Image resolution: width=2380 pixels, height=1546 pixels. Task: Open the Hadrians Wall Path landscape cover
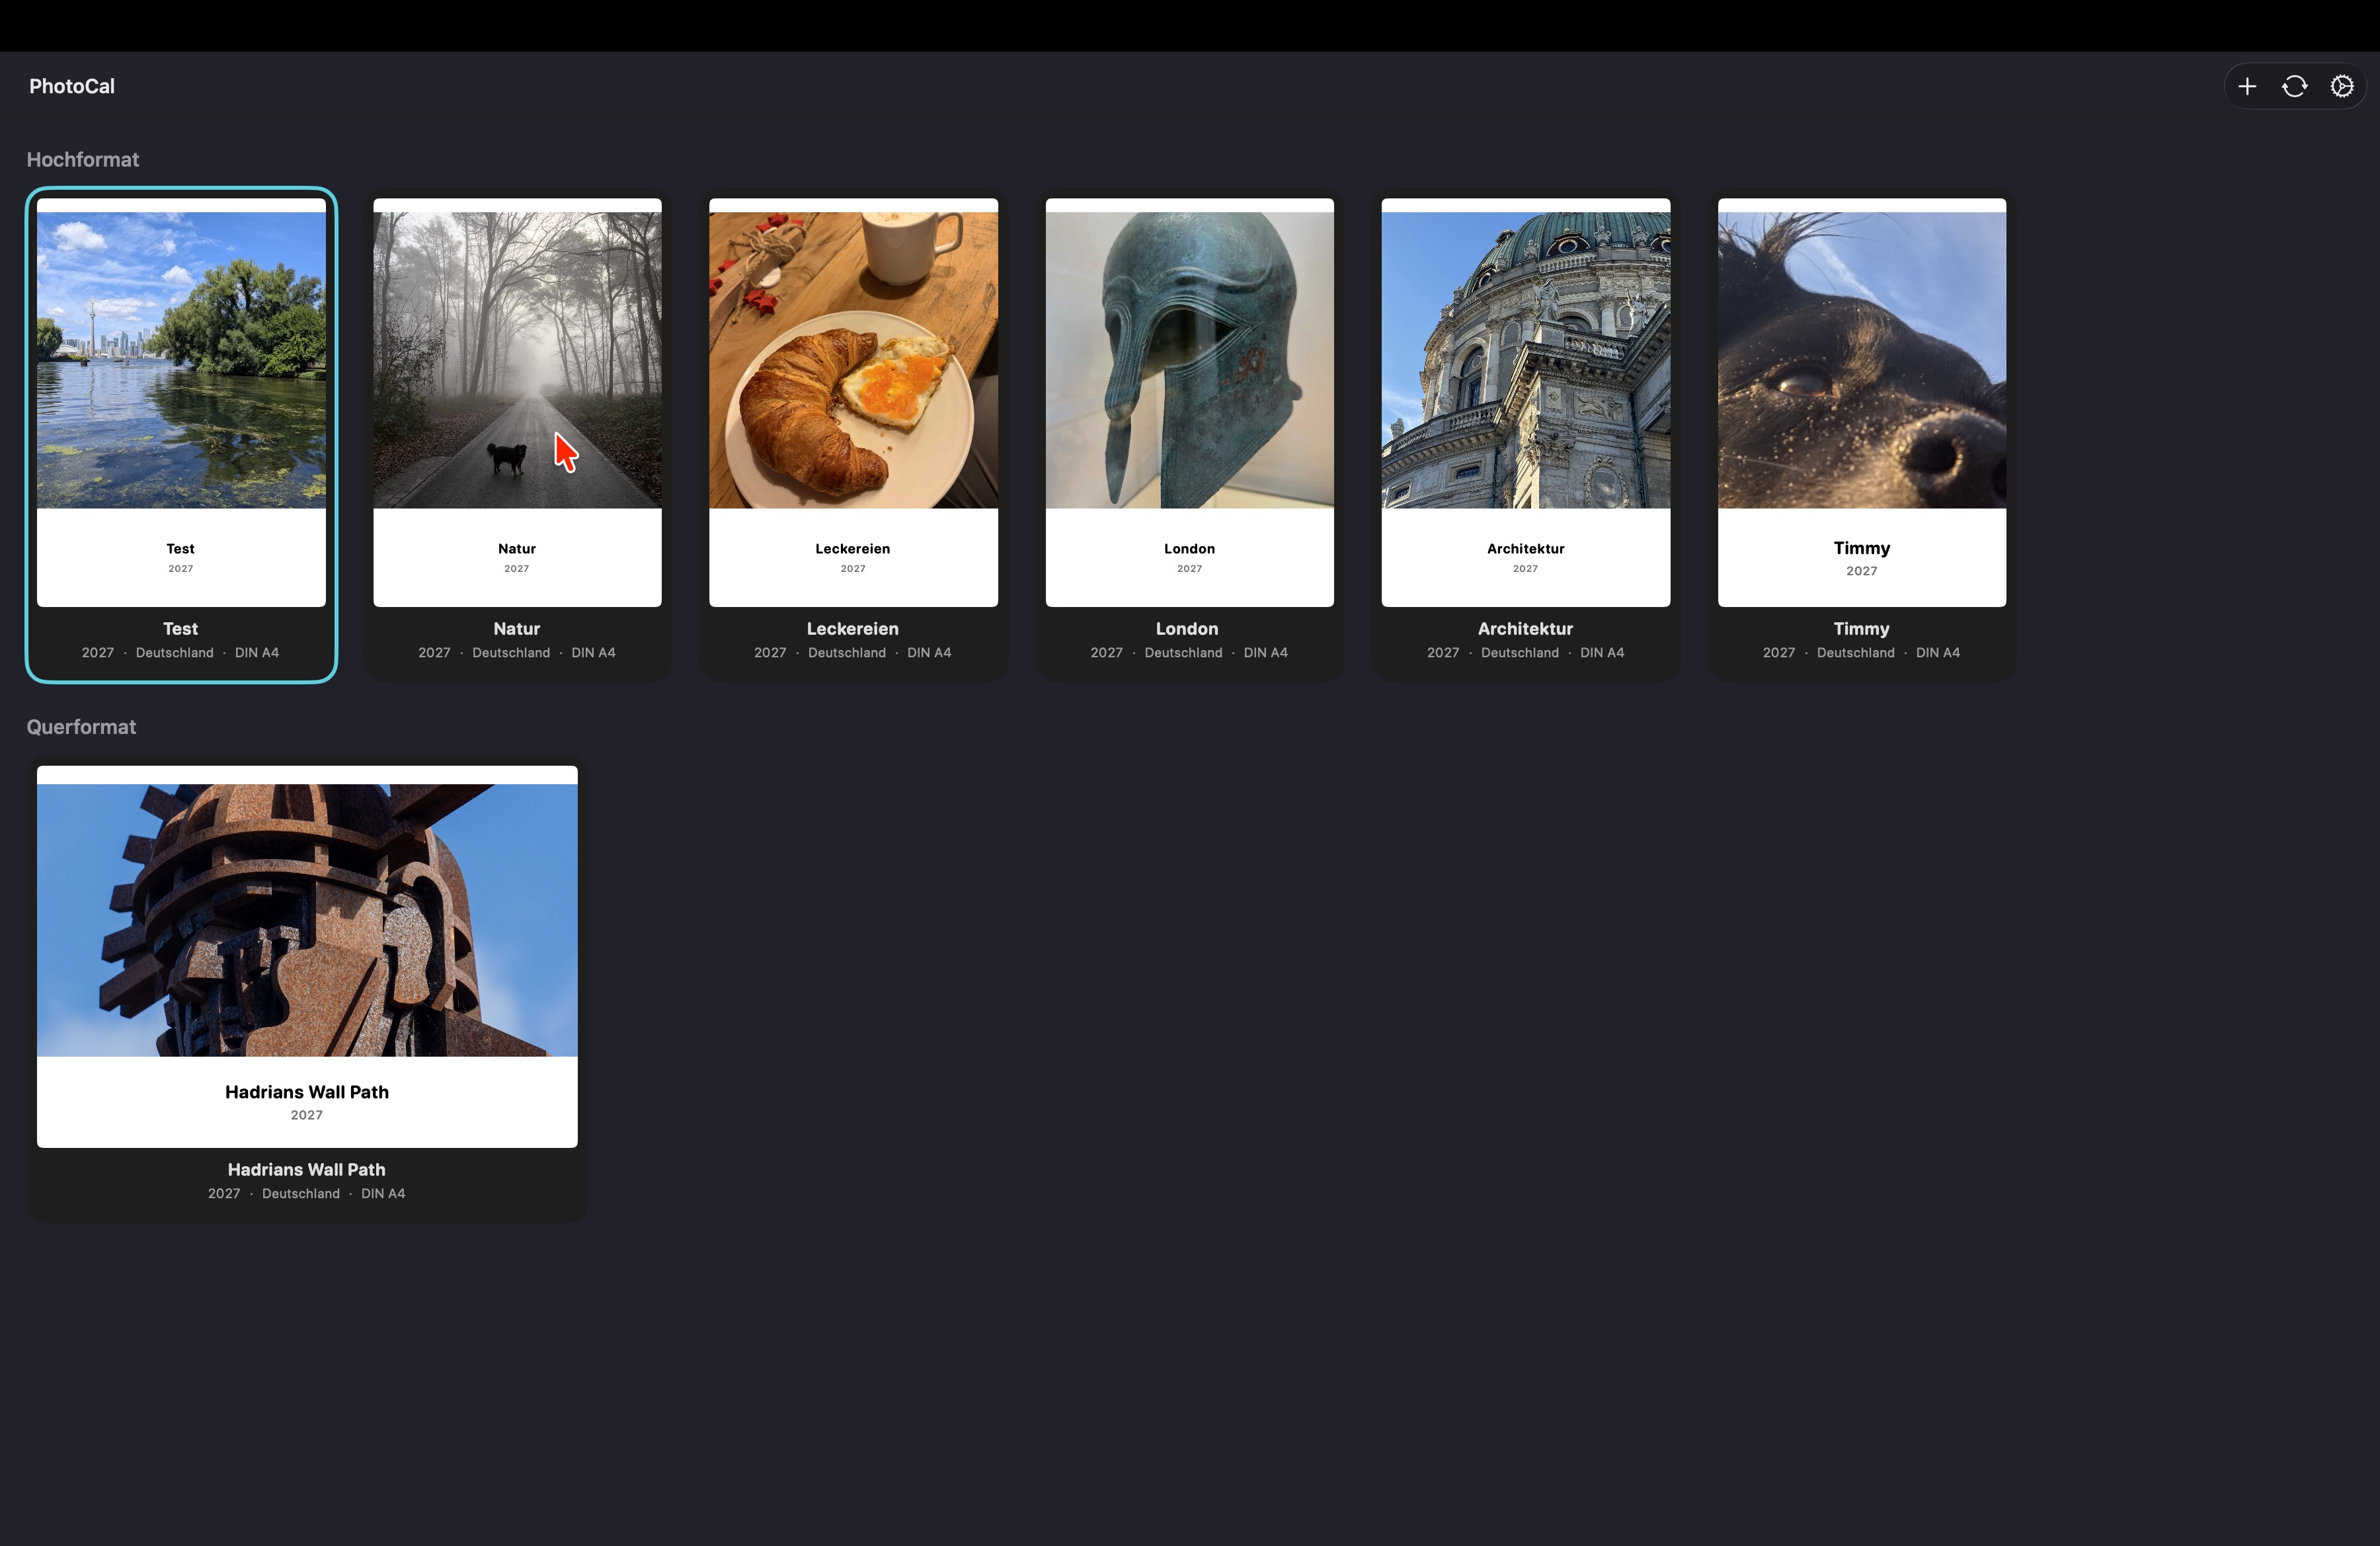(307, 920)
